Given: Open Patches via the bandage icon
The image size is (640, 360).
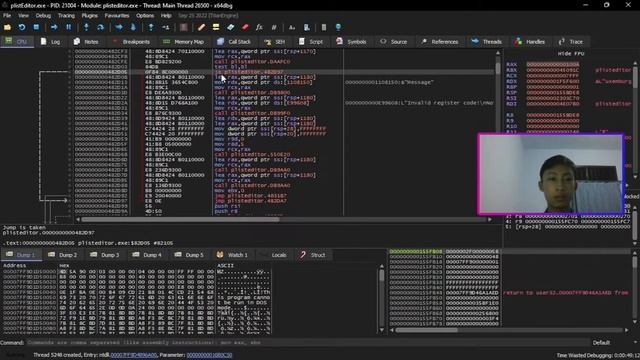Looking at the screenshot, I should (201, 27).
